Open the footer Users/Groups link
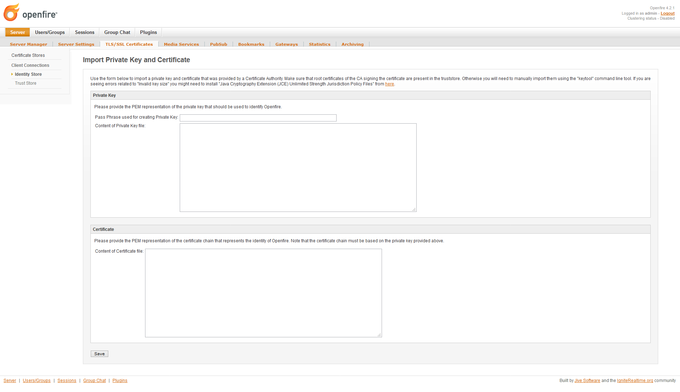 (36, 381)
